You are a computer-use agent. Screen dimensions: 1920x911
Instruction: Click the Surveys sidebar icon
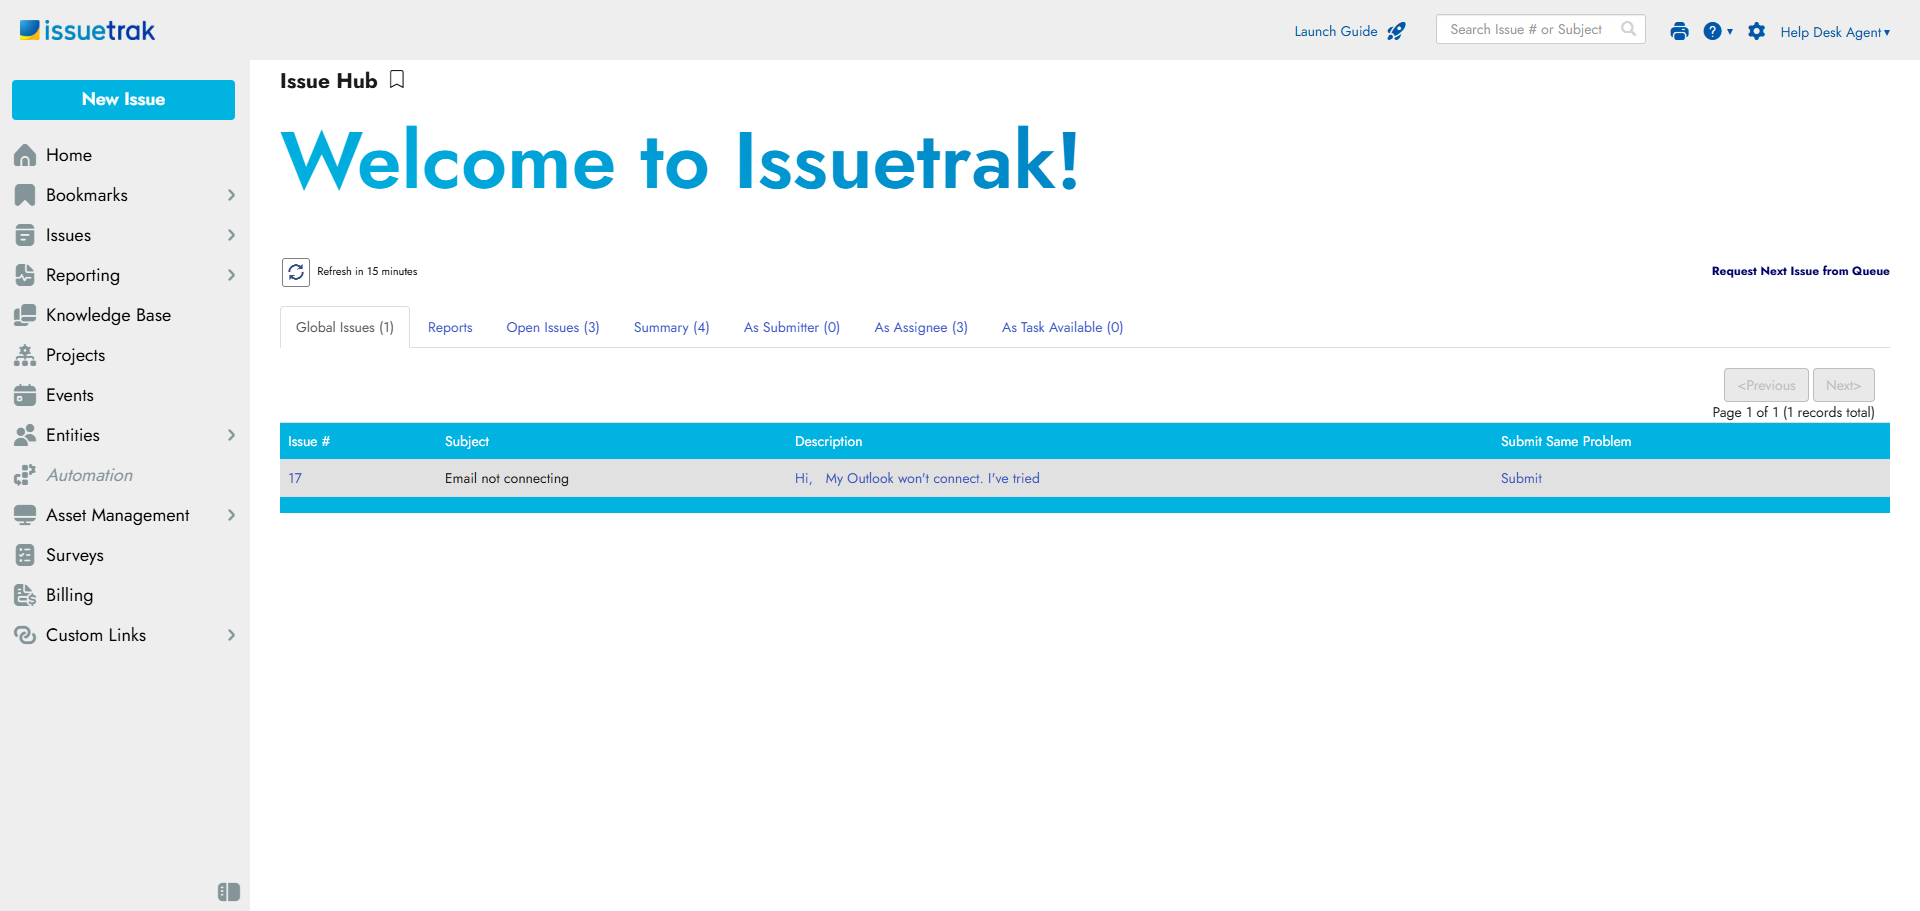tap(25, 555)
